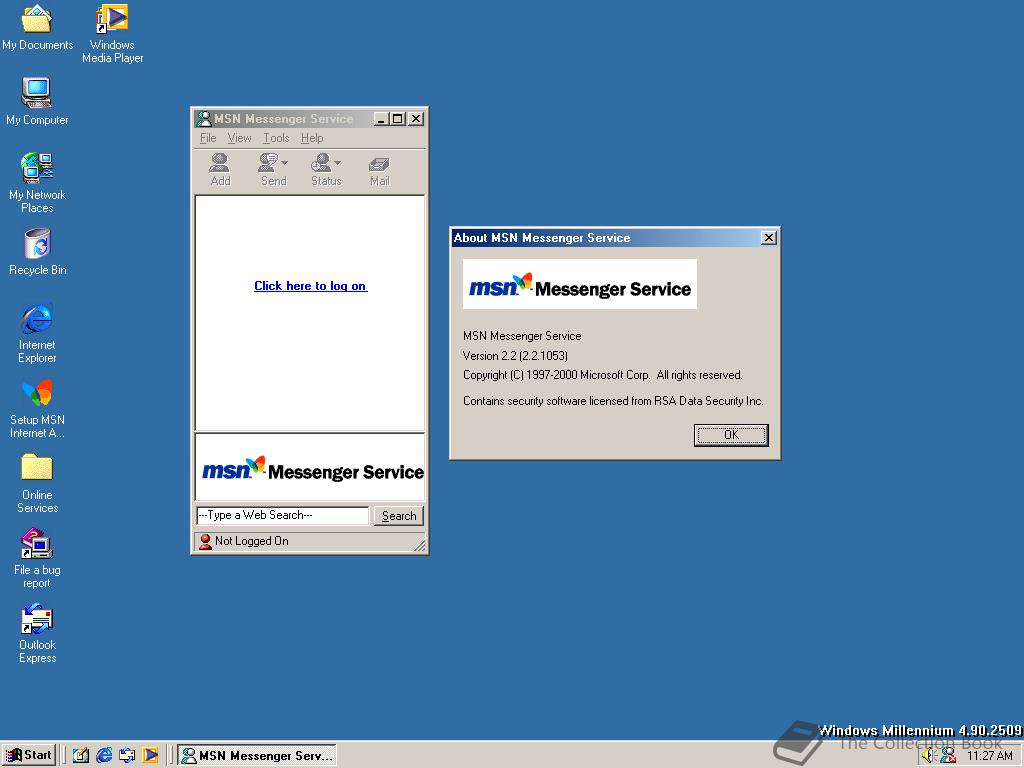Select the My Network Places desktop icon
Viewport: 1024px width, 768px height.
tap(37, 183)
